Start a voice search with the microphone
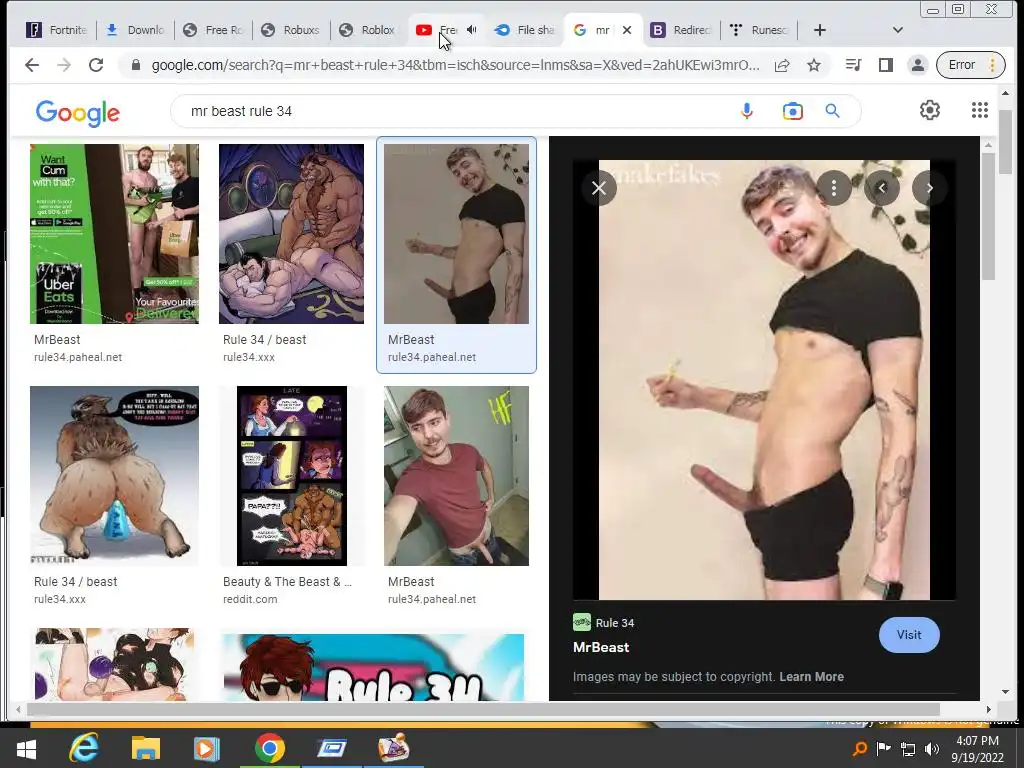The width and height of the screenshot is (1024, 768). click(747, 111)
